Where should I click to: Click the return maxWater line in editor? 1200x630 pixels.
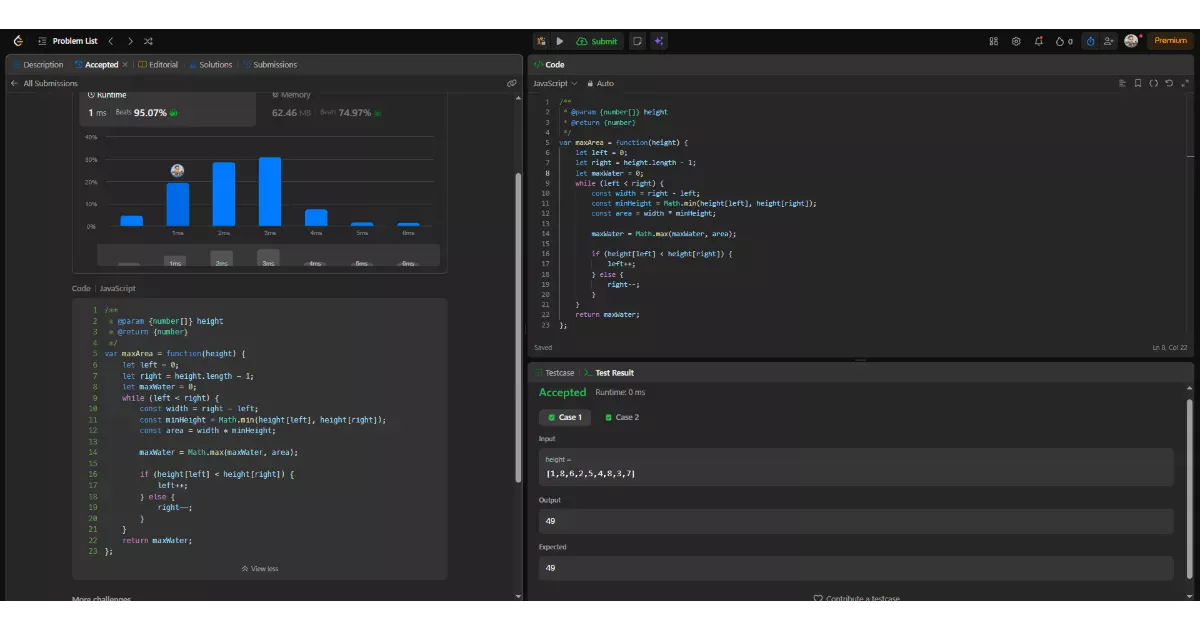[607, 314]
